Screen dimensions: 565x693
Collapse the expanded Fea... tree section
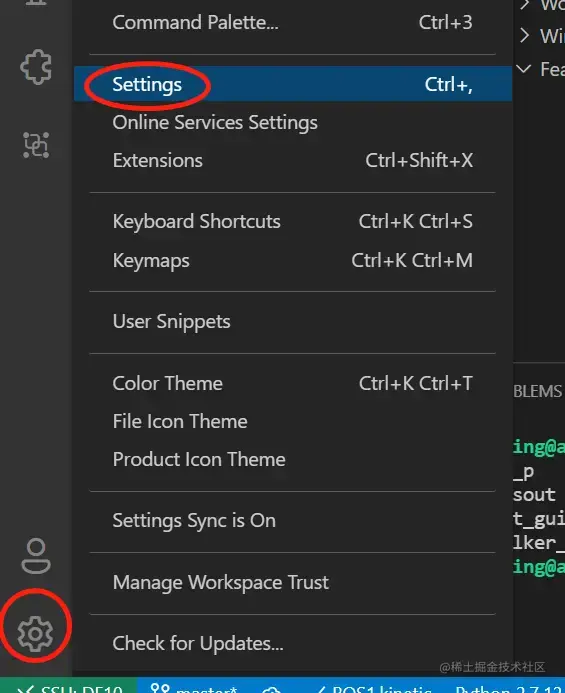coord(524,69)
